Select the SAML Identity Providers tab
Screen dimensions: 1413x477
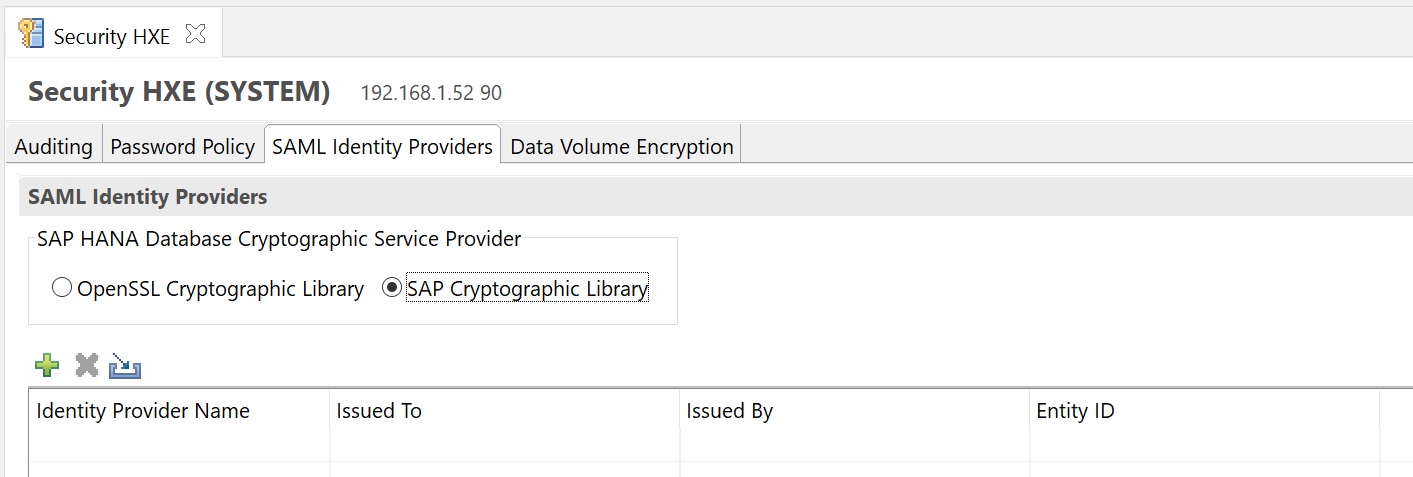pos(382,147)
